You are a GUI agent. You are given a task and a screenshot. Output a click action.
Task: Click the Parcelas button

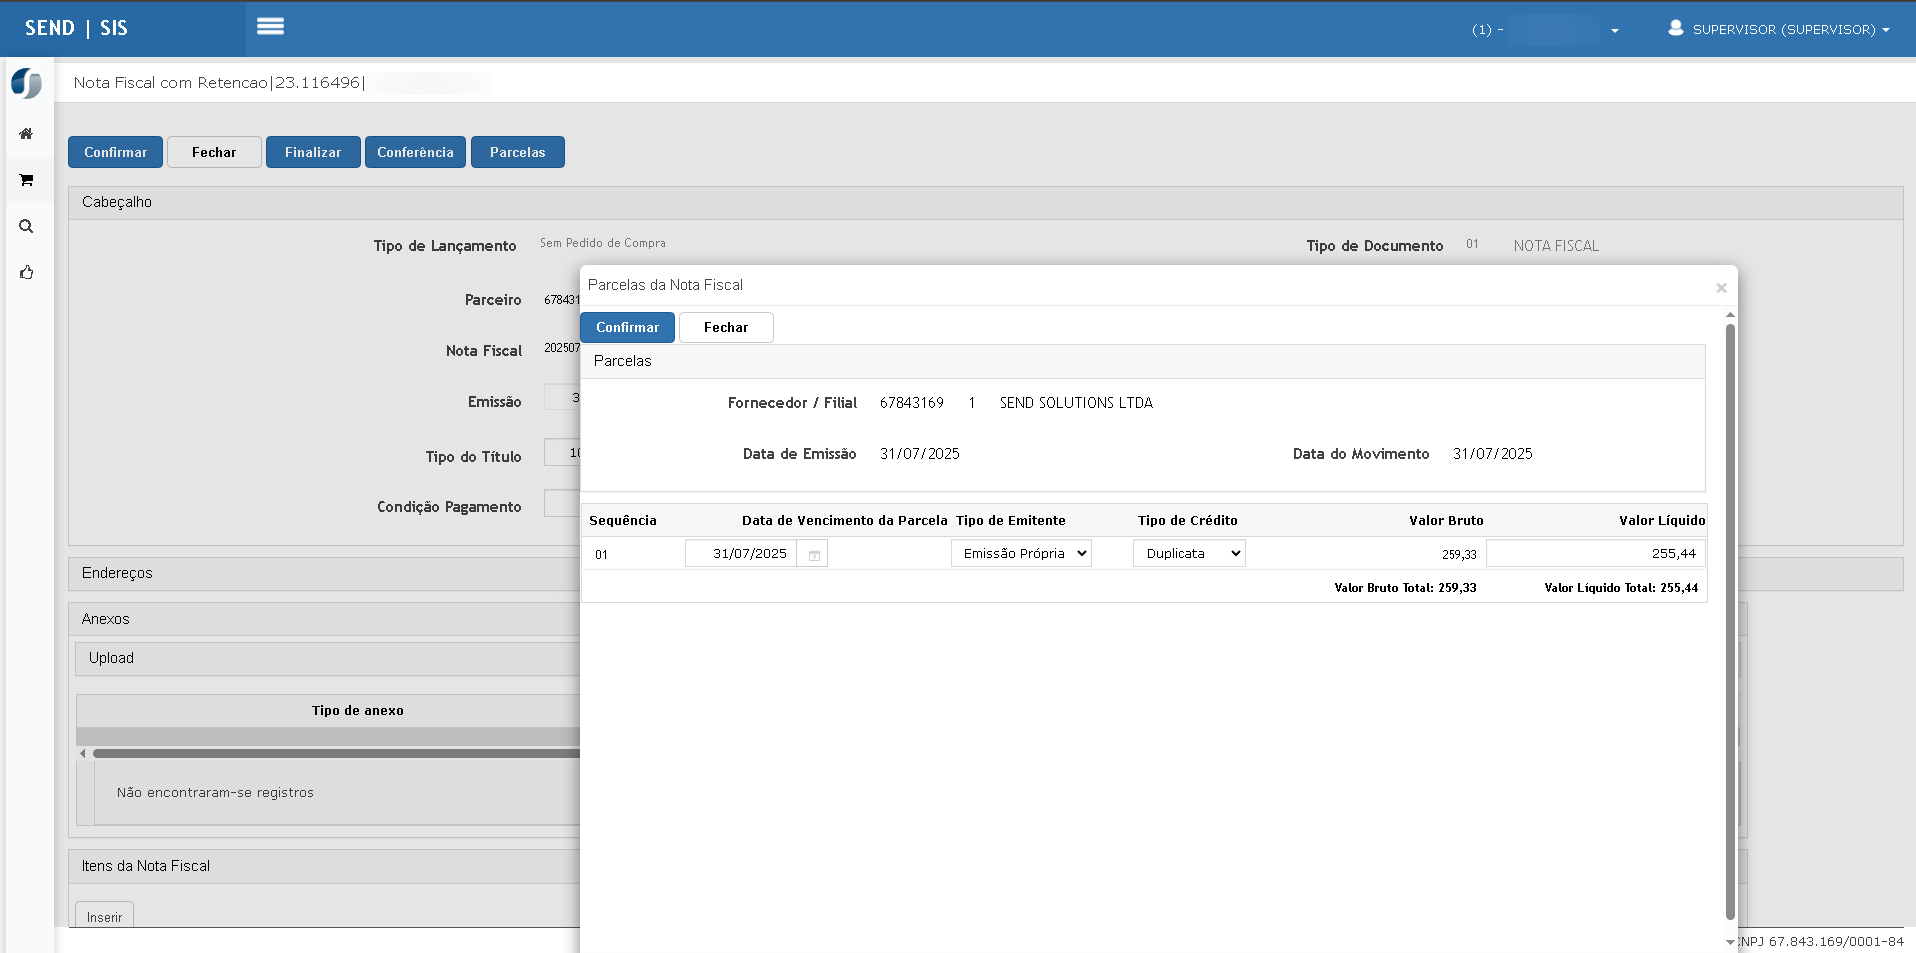coord(517,152)
